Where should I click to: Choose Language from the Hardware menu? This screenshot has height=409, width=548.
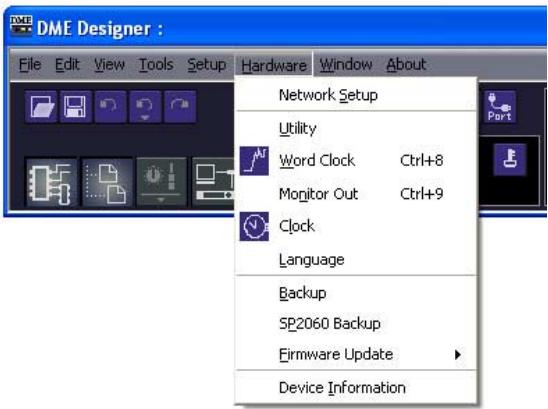click(x=356, y=259)
